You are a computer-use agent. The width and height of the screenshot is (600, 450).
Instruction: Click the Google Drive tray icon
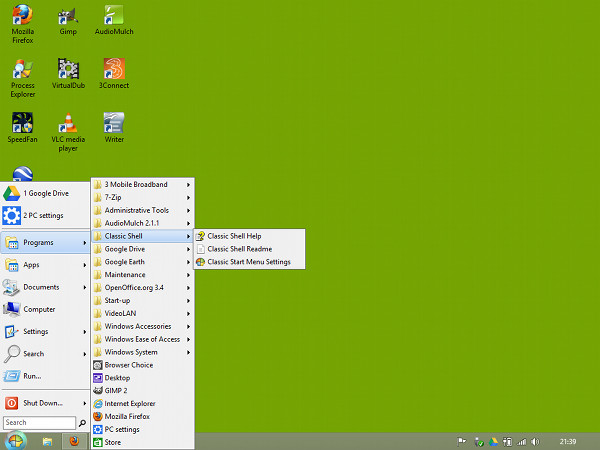(493, 442)
